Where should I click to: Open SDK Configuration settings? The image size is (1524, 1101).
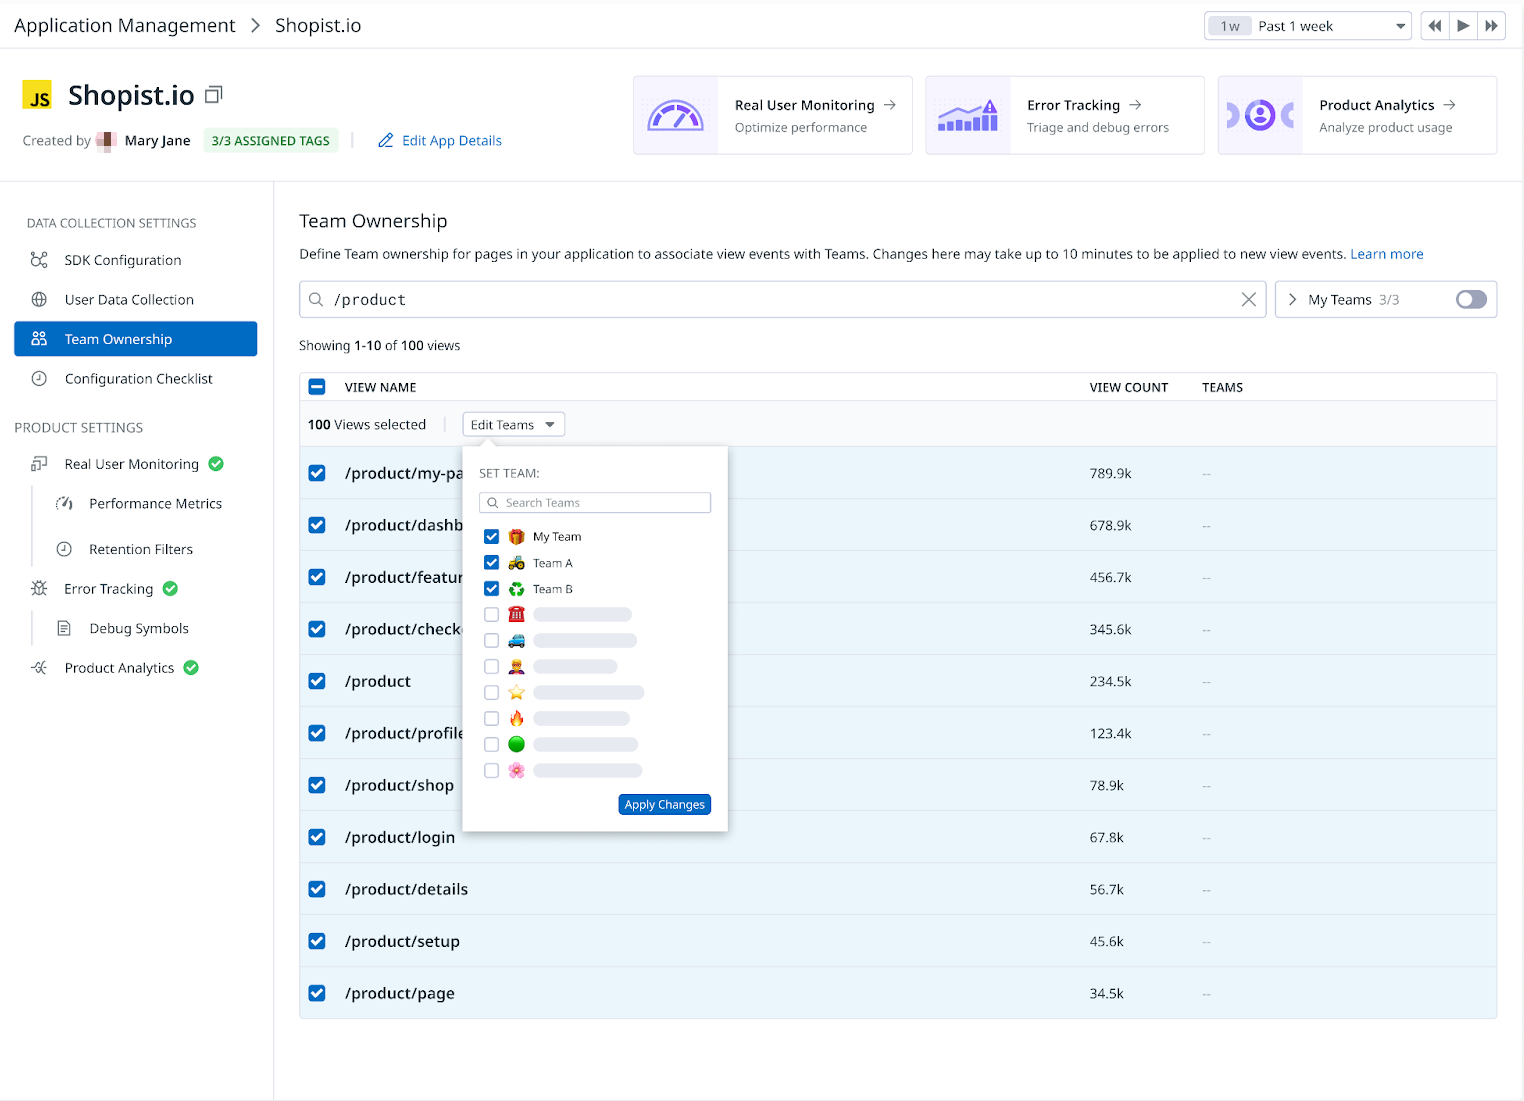coord(123,260)
